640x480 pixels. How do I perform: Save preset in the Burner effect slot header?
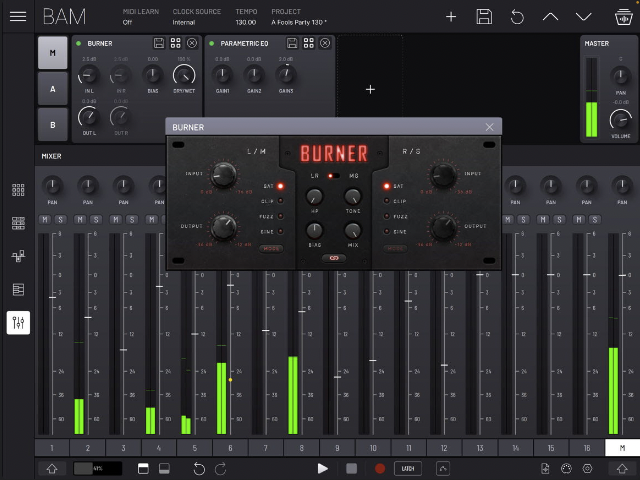click(158, 43)
